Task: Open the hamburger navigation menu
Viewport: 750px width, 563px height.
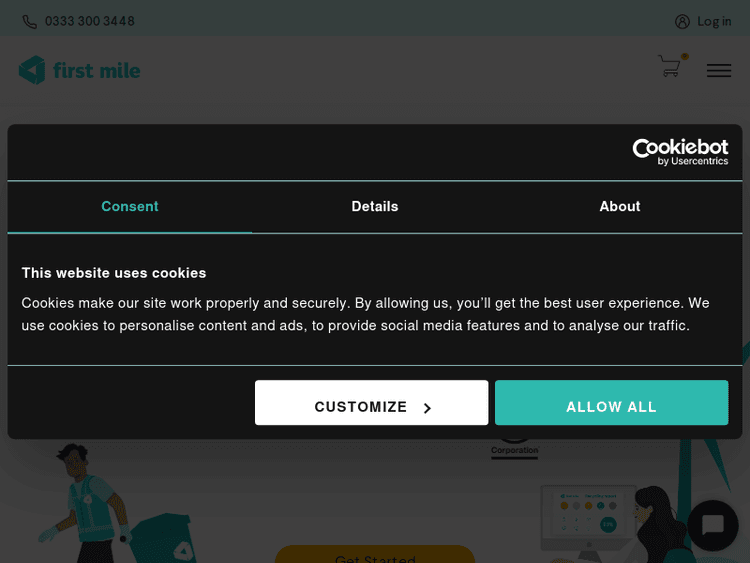Action: coord(718,70)
